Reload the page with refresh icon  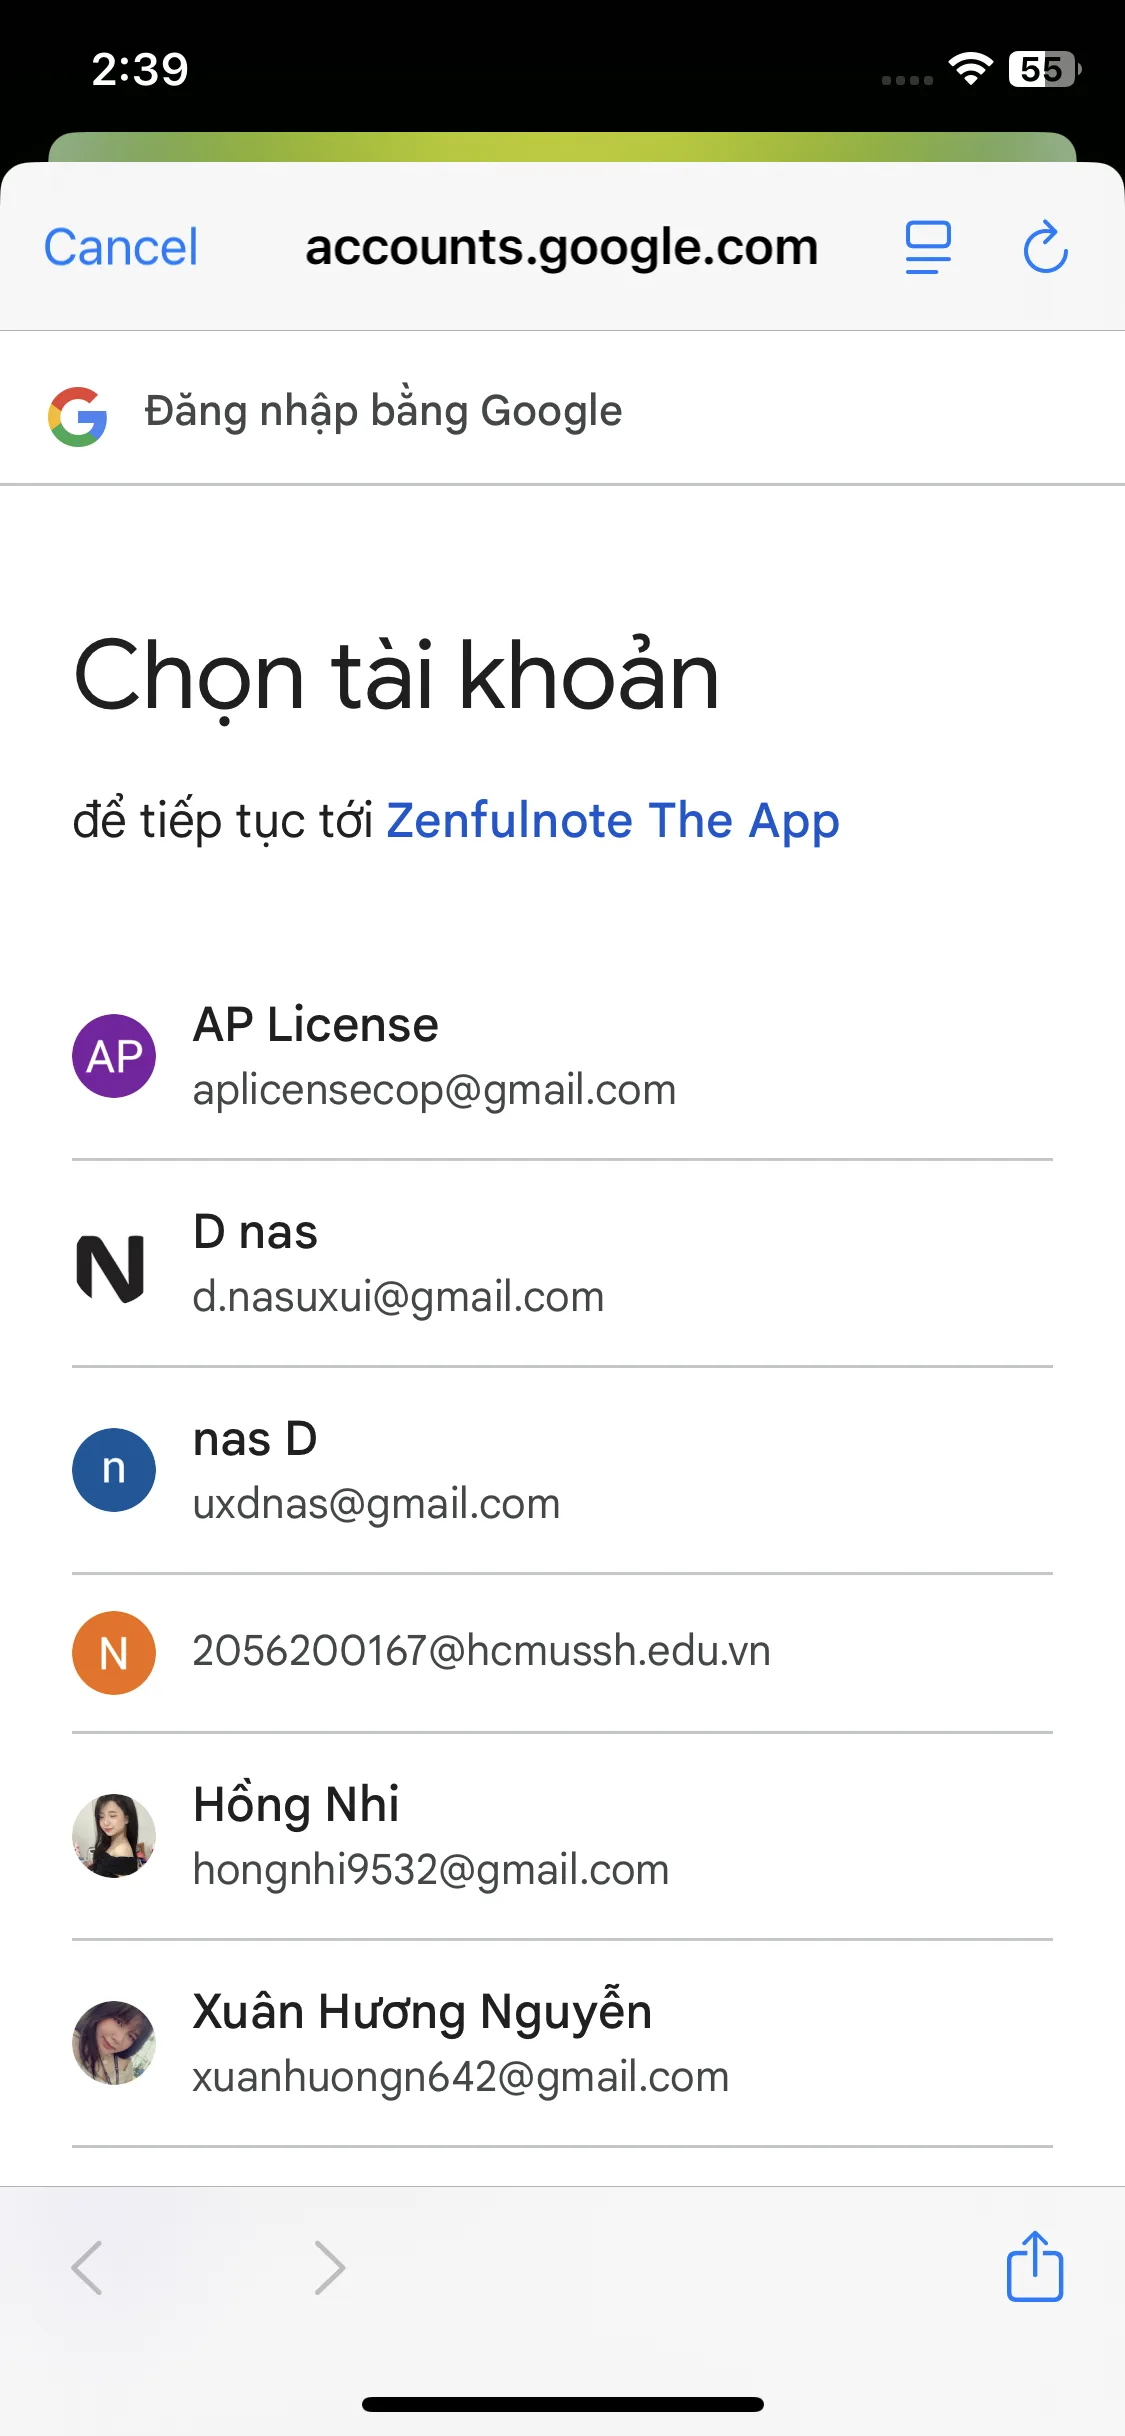click(1045, 247)
